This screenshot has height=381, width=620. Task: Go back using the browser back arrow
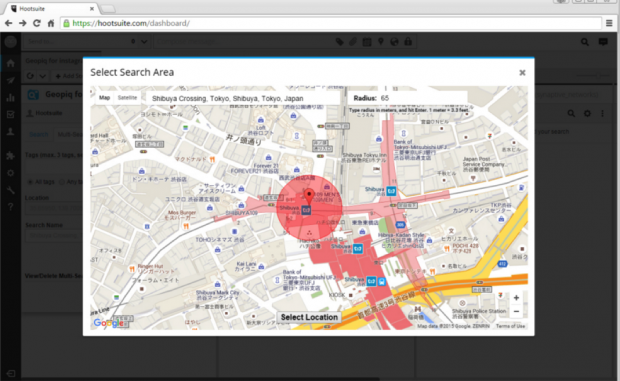point(8,23)
